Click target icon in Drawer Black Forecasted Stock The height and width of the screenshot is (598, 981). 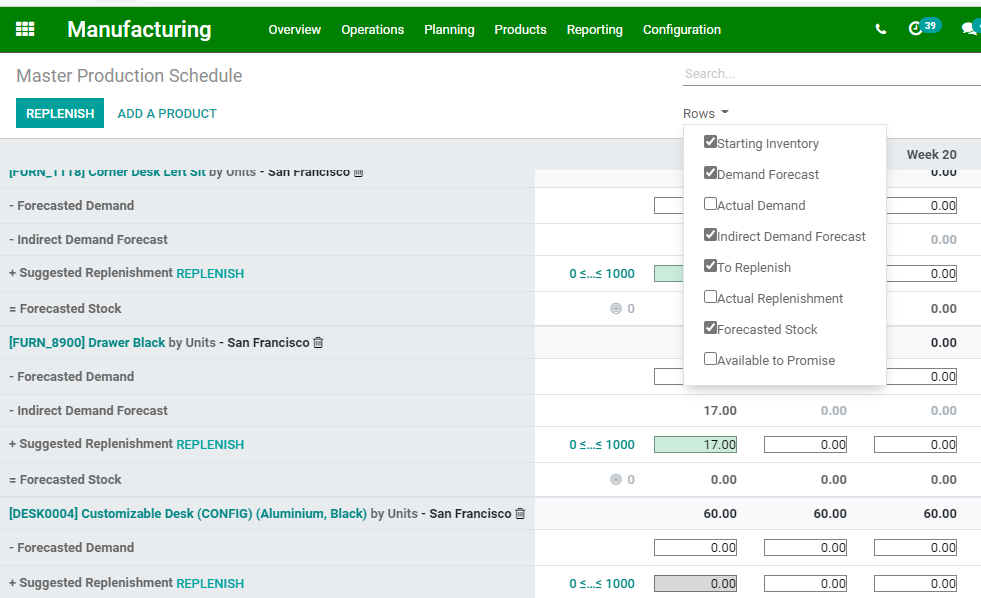[616, 480]
